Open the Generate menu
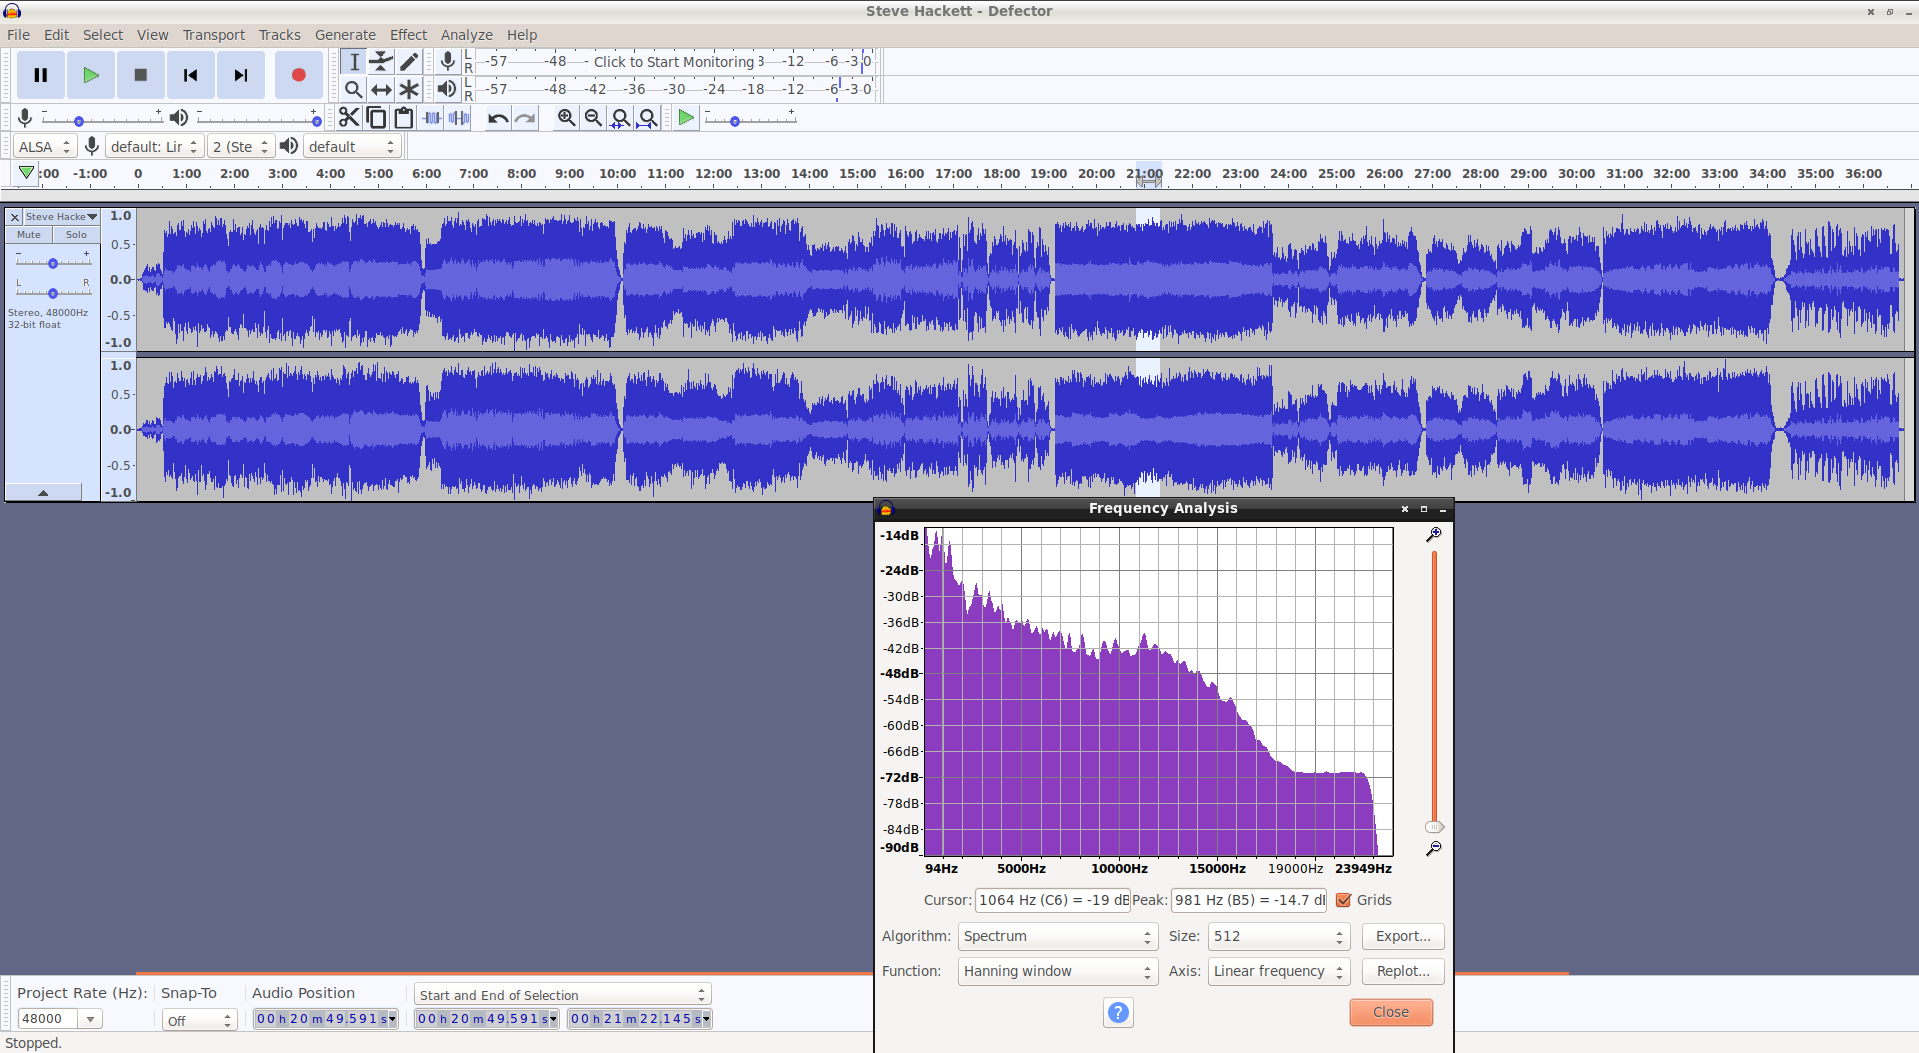The image size is (1919, 1053). click(345, 35)
